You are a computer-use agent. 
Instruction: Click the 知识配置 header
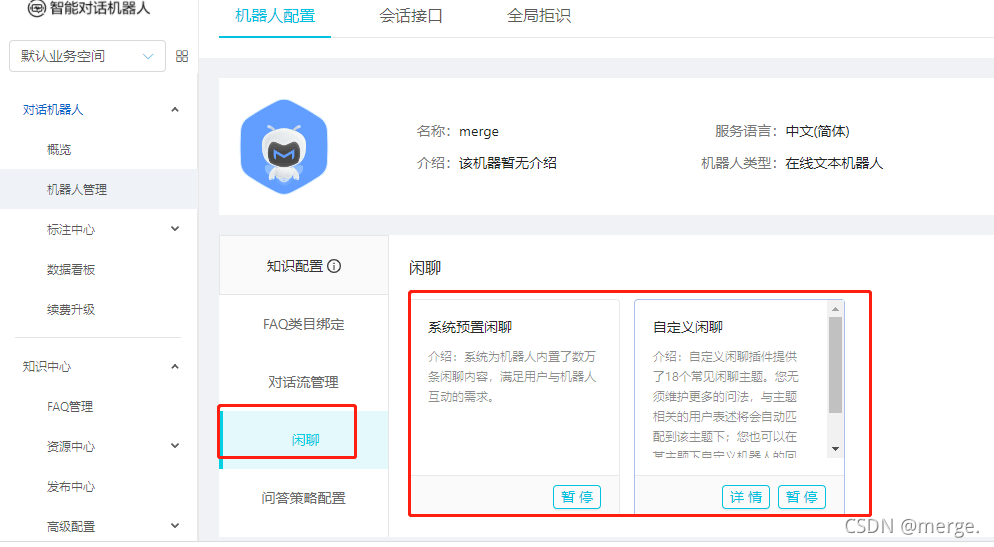pyautogui.click(x=304, y=266)
